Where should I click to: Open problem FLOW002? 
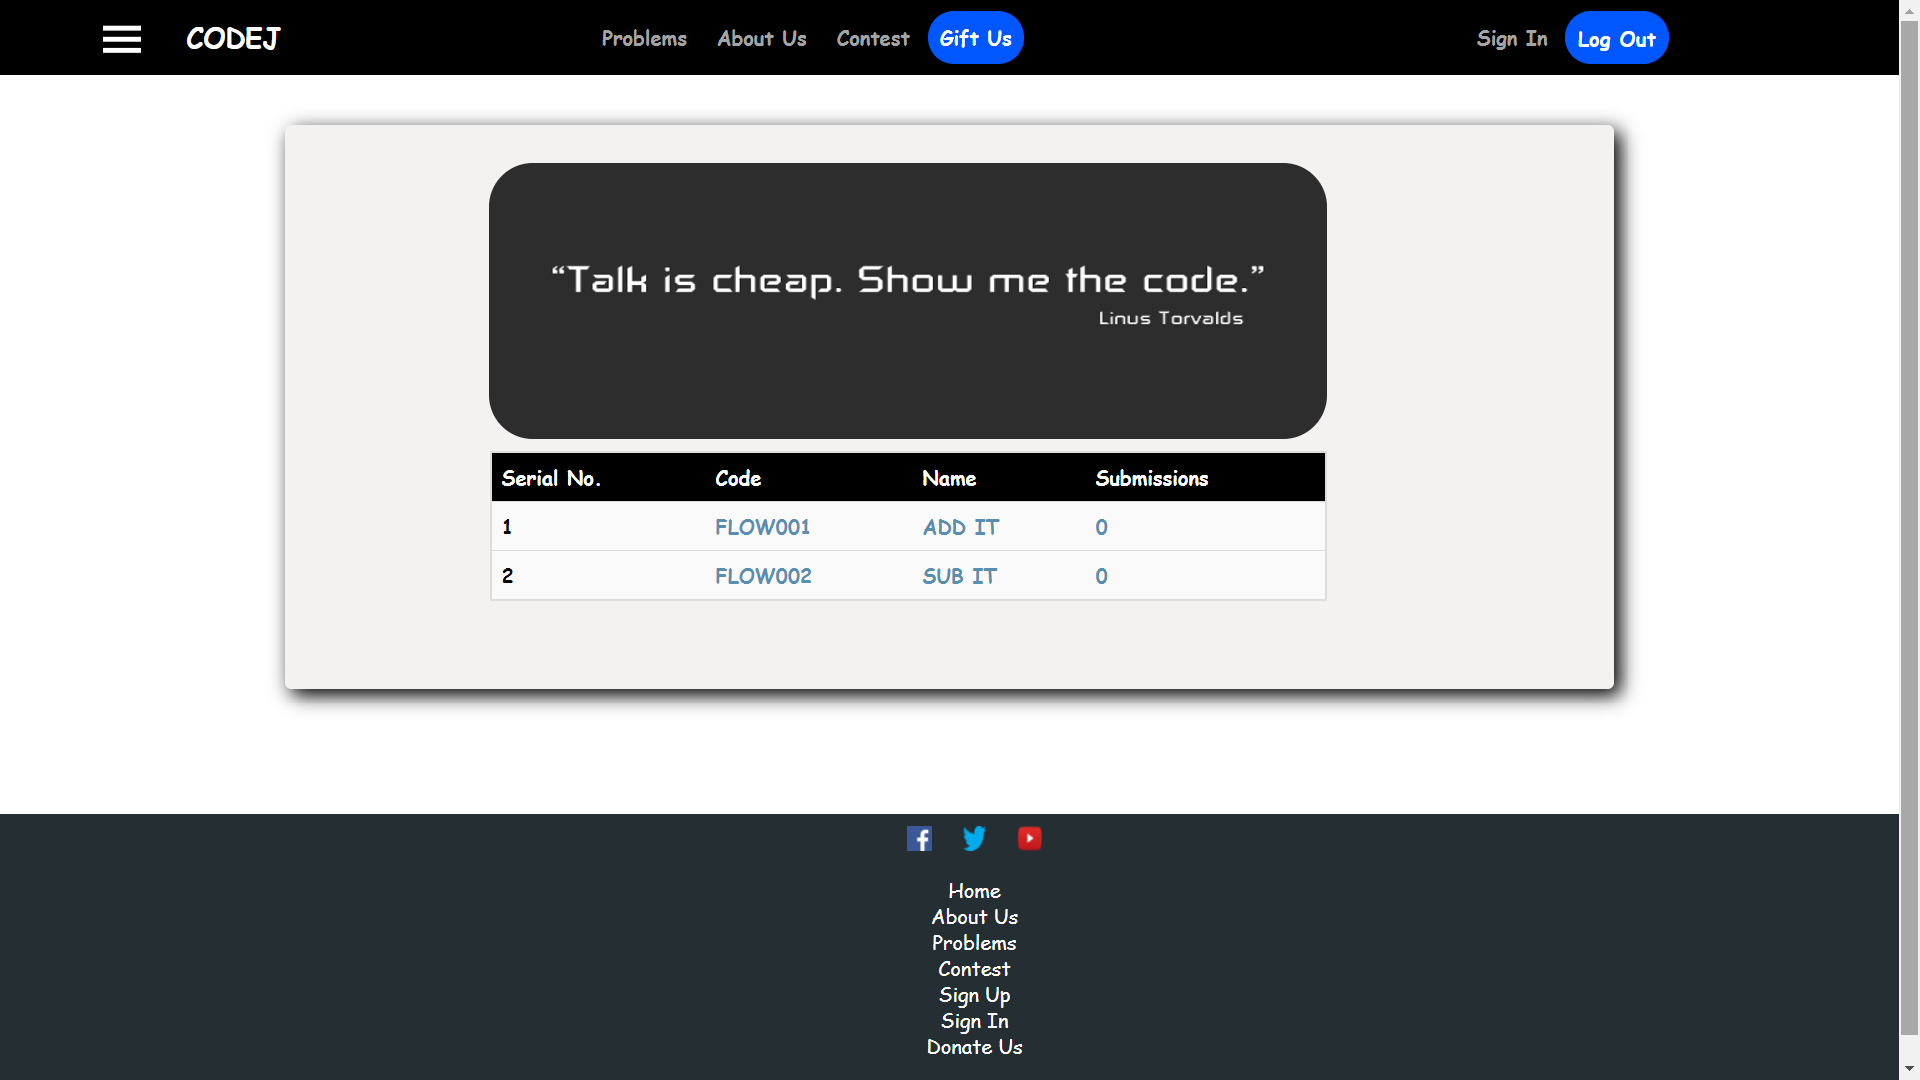[x=763, y=576]
